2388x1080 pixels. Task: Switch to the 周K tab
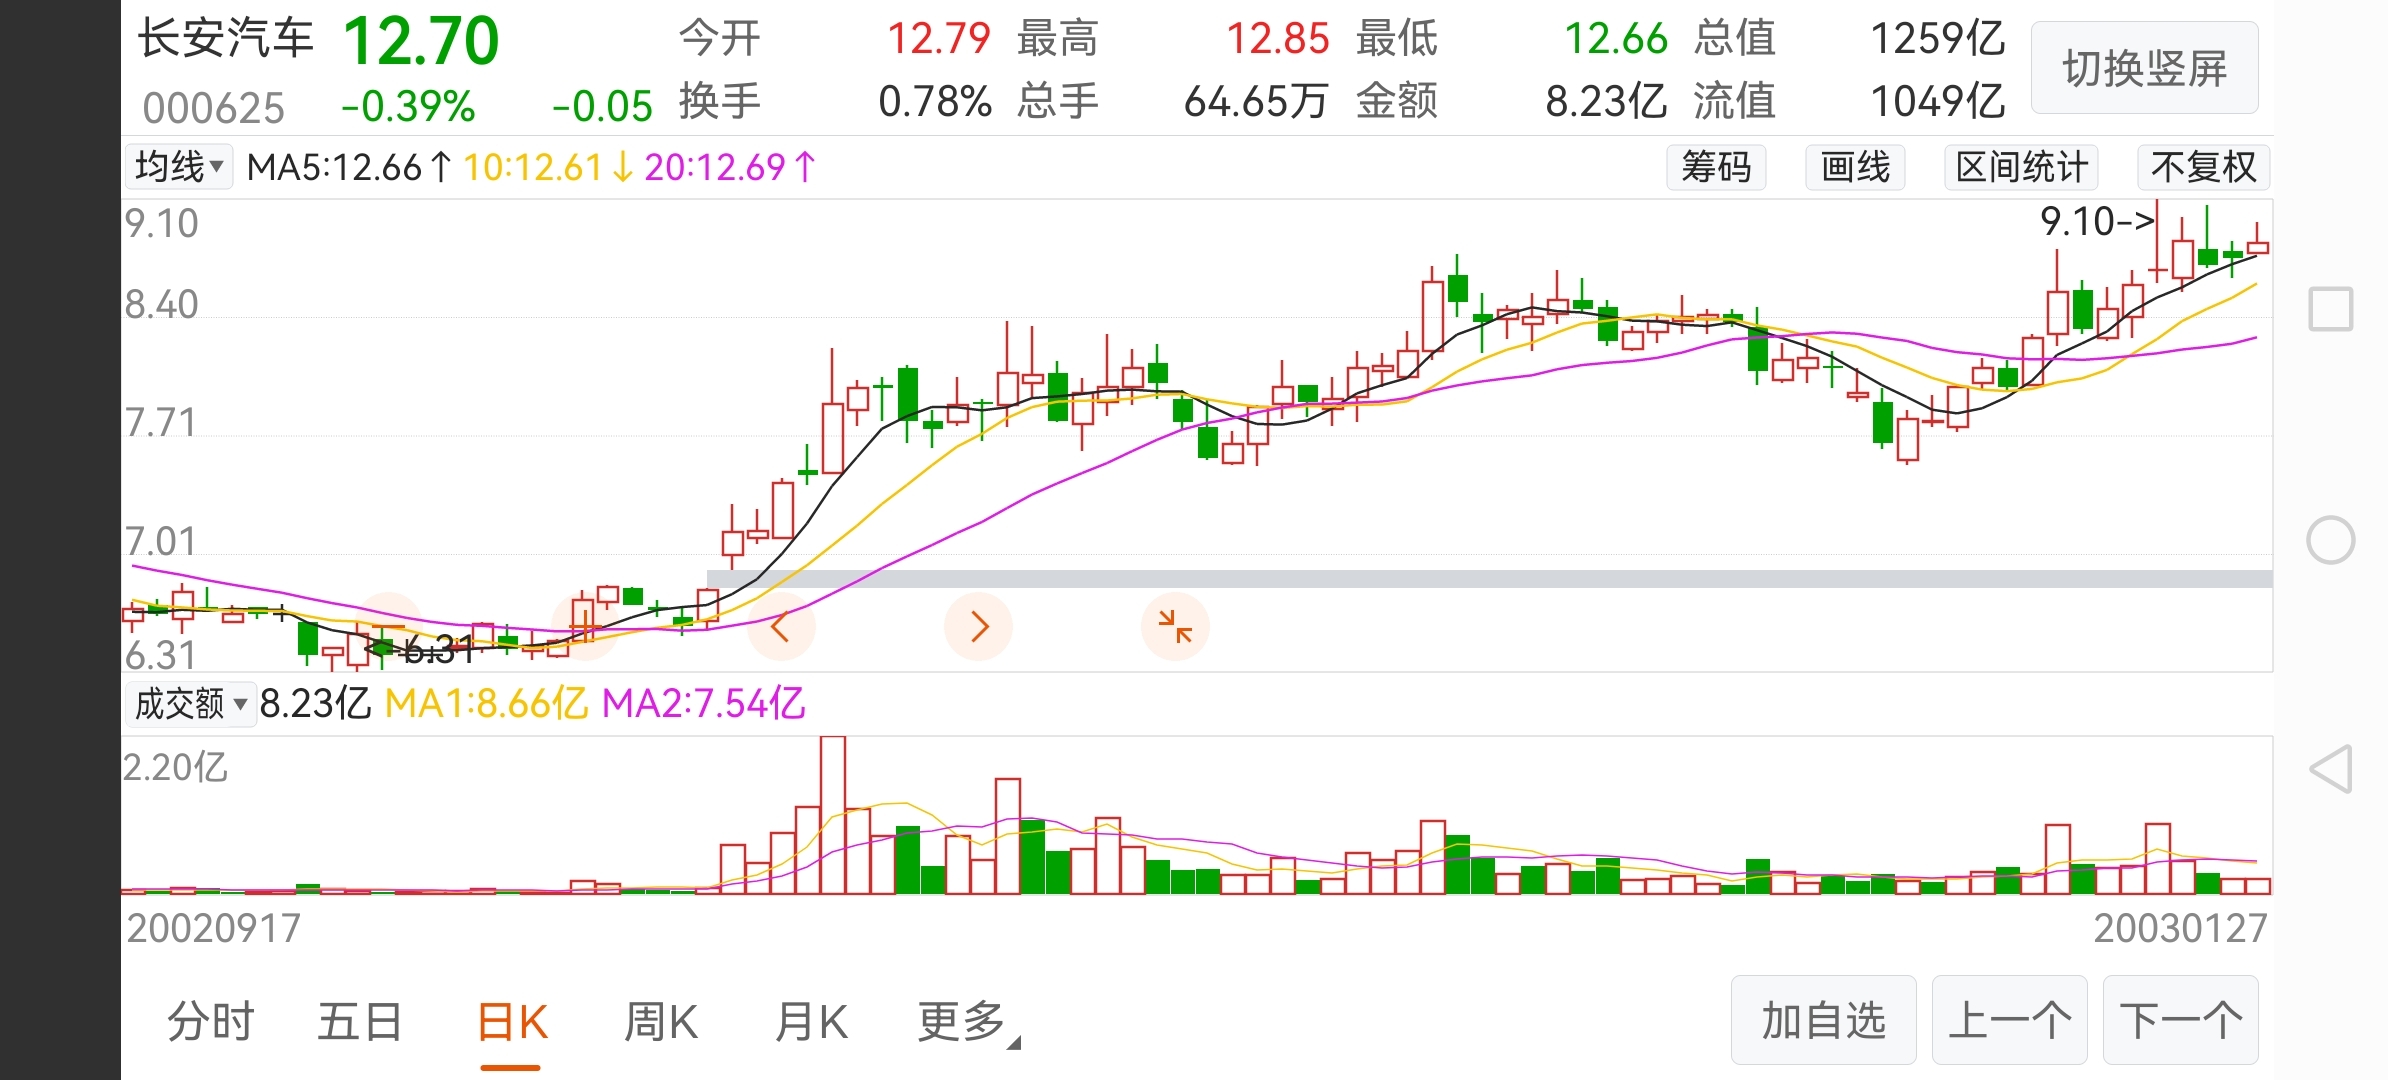(660, 1022)
